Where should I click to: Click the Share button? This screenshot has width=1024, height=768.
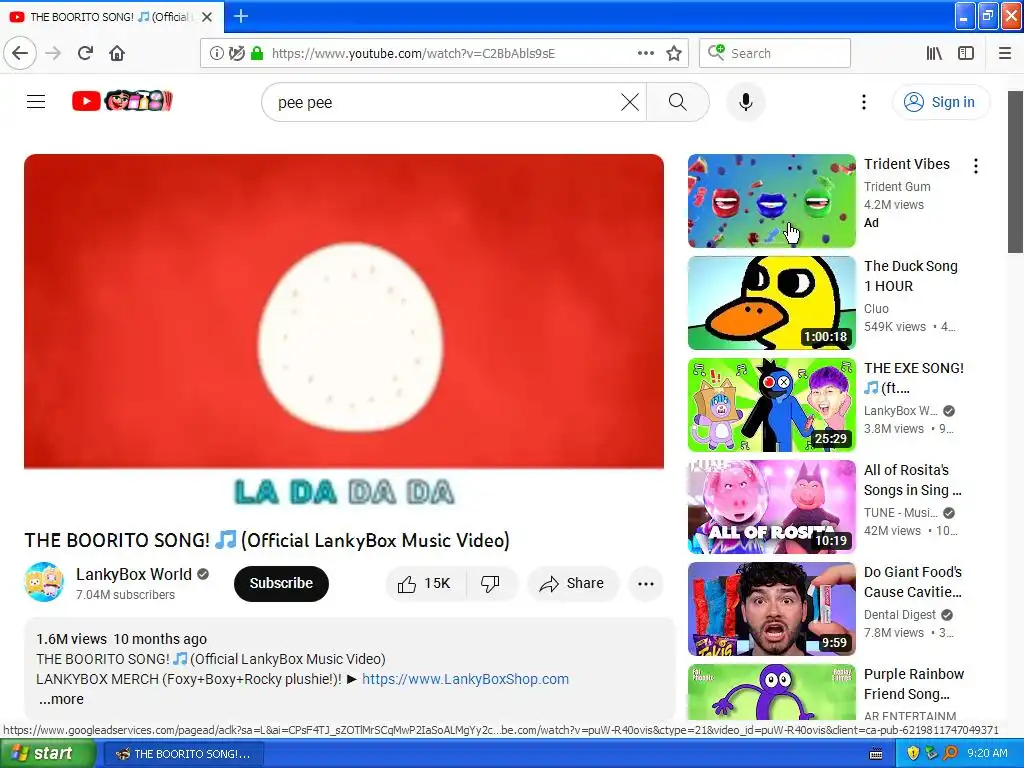572,583
